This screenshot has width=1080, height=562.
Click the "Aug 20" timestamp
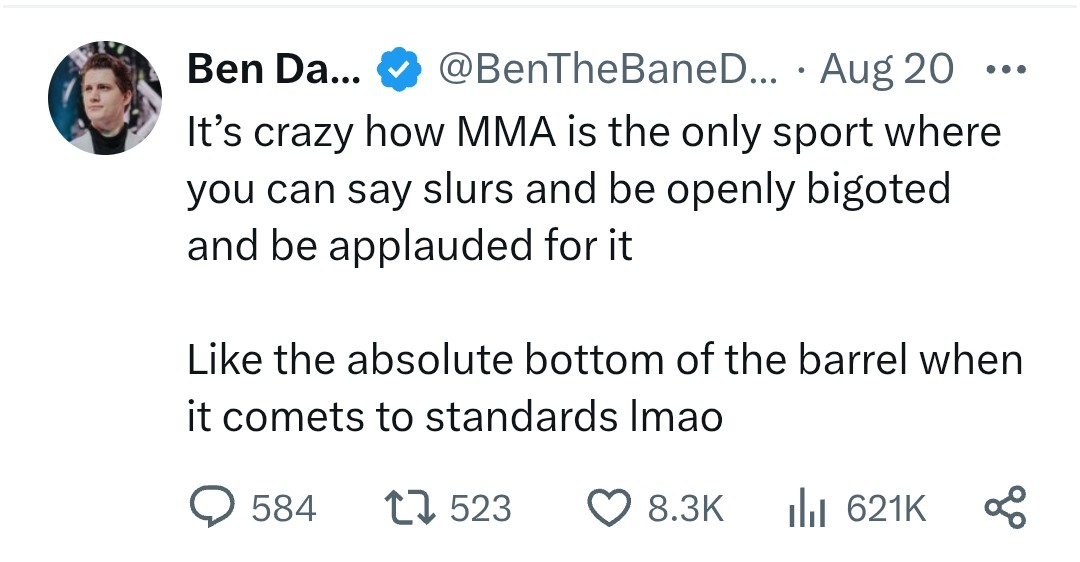pyautogui.click(x=886, y=70)
